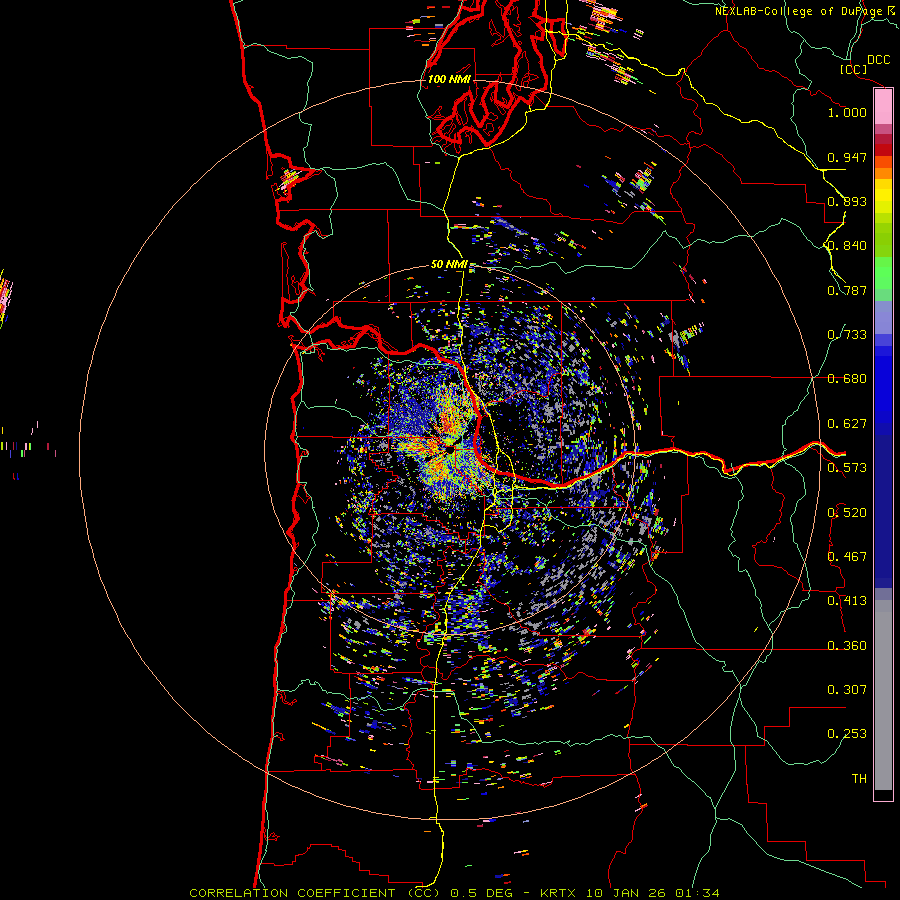Click the 0.627 scale value
The image size is (900, 900).
(847, 424)
